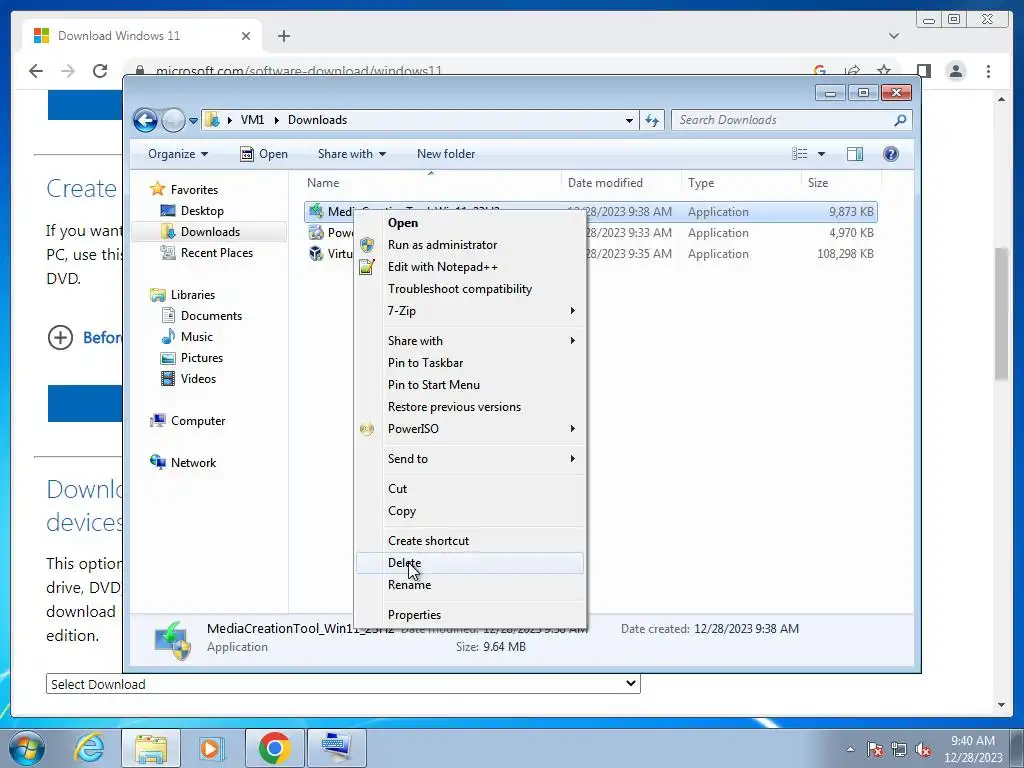The width and height of the screenshot is (1024, 768).
Task: Choose Copy in context menu
Action: tap(470, 511)
